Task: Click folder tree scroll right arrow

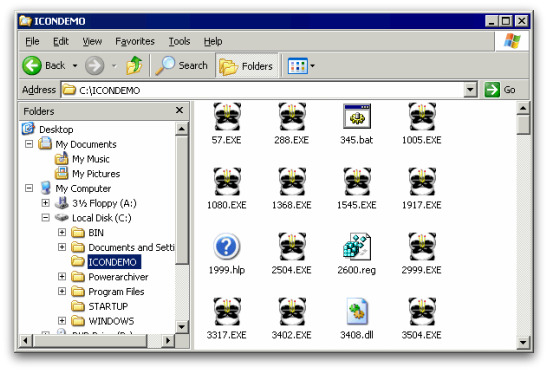Action: click(x=168, y=341)
